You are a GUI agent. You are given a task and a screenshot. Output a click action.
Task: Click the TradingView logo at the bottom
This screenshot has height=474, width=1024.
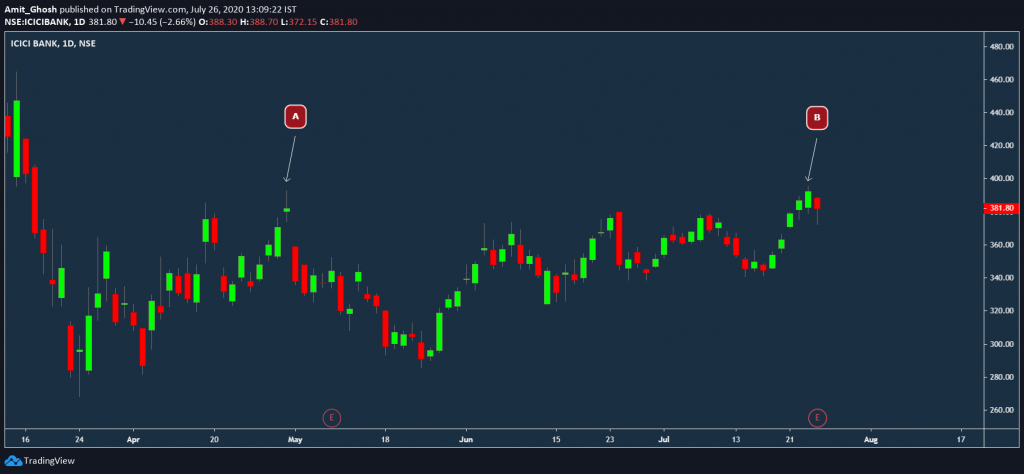coord(40,461)
